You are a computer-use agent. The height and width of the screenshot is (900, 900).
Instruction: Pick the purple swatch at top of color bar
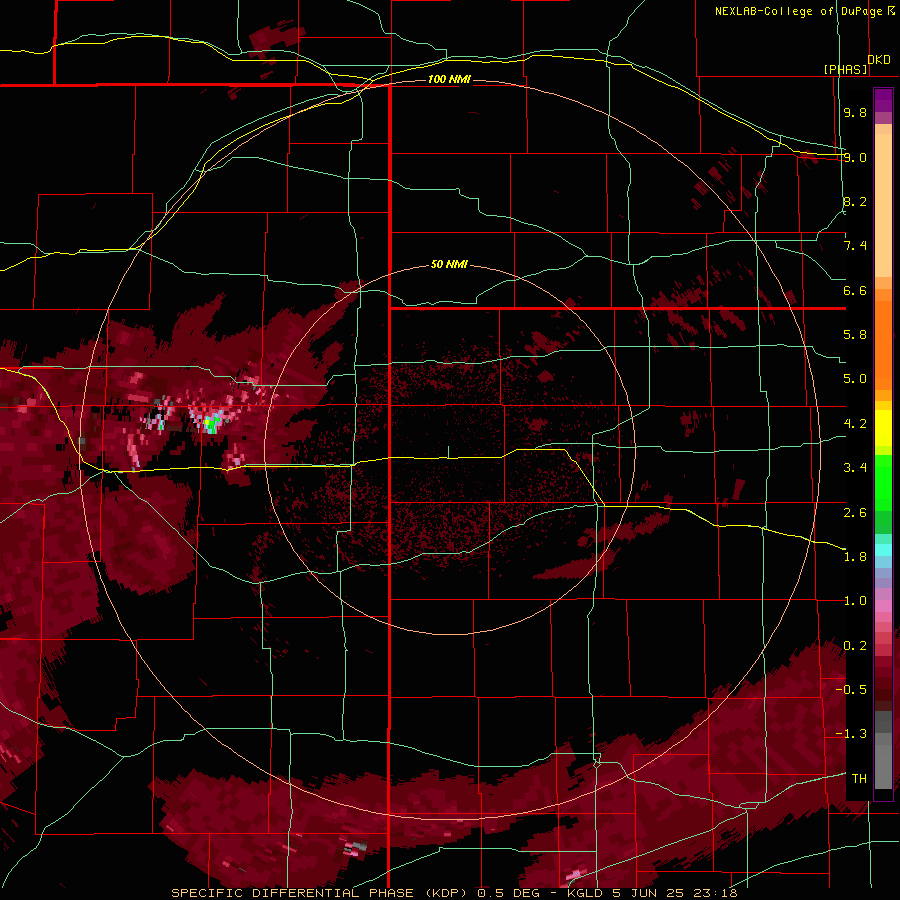pos(883,100)
